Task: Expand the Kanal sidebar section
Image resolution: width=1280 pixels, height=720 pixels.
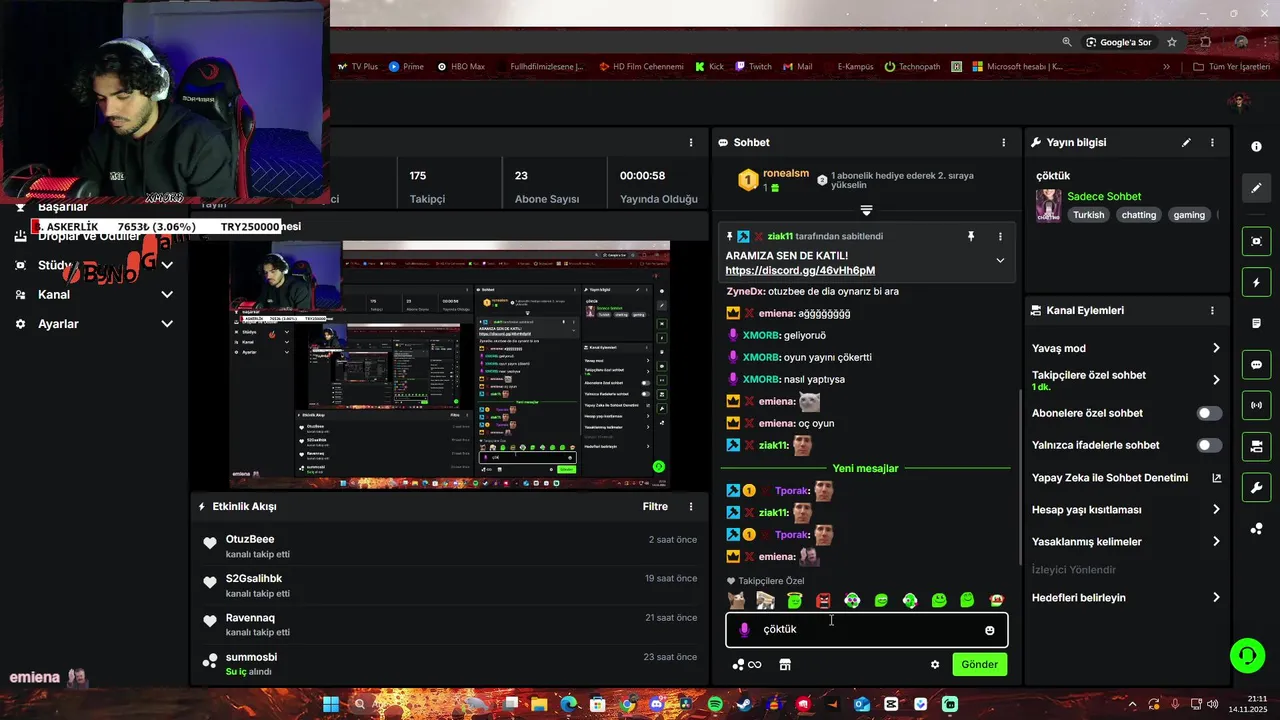Action: (167, 295)
